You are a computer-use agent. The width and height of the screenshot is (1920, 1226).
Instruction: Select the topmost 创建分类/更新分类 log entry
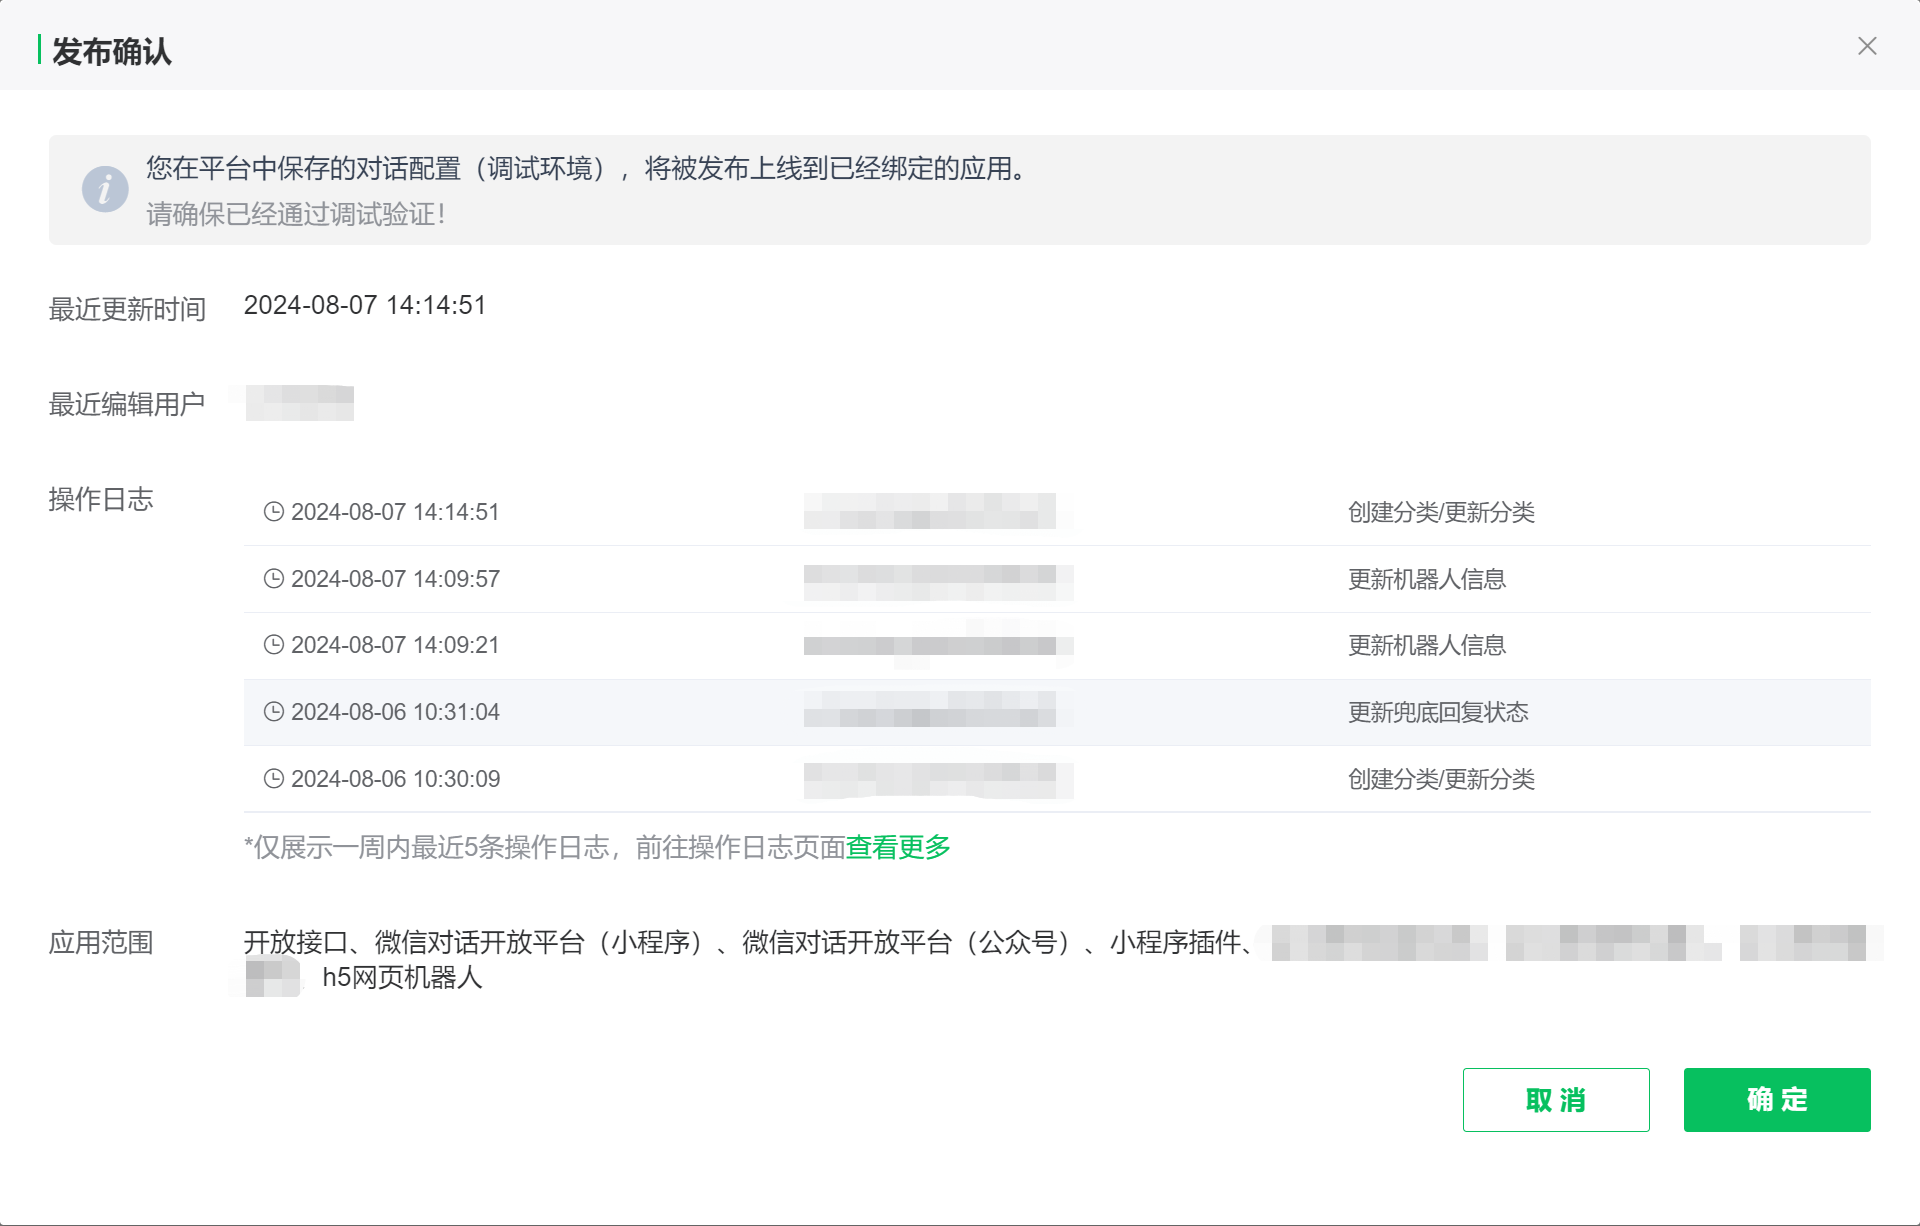tap(1443, 512)
